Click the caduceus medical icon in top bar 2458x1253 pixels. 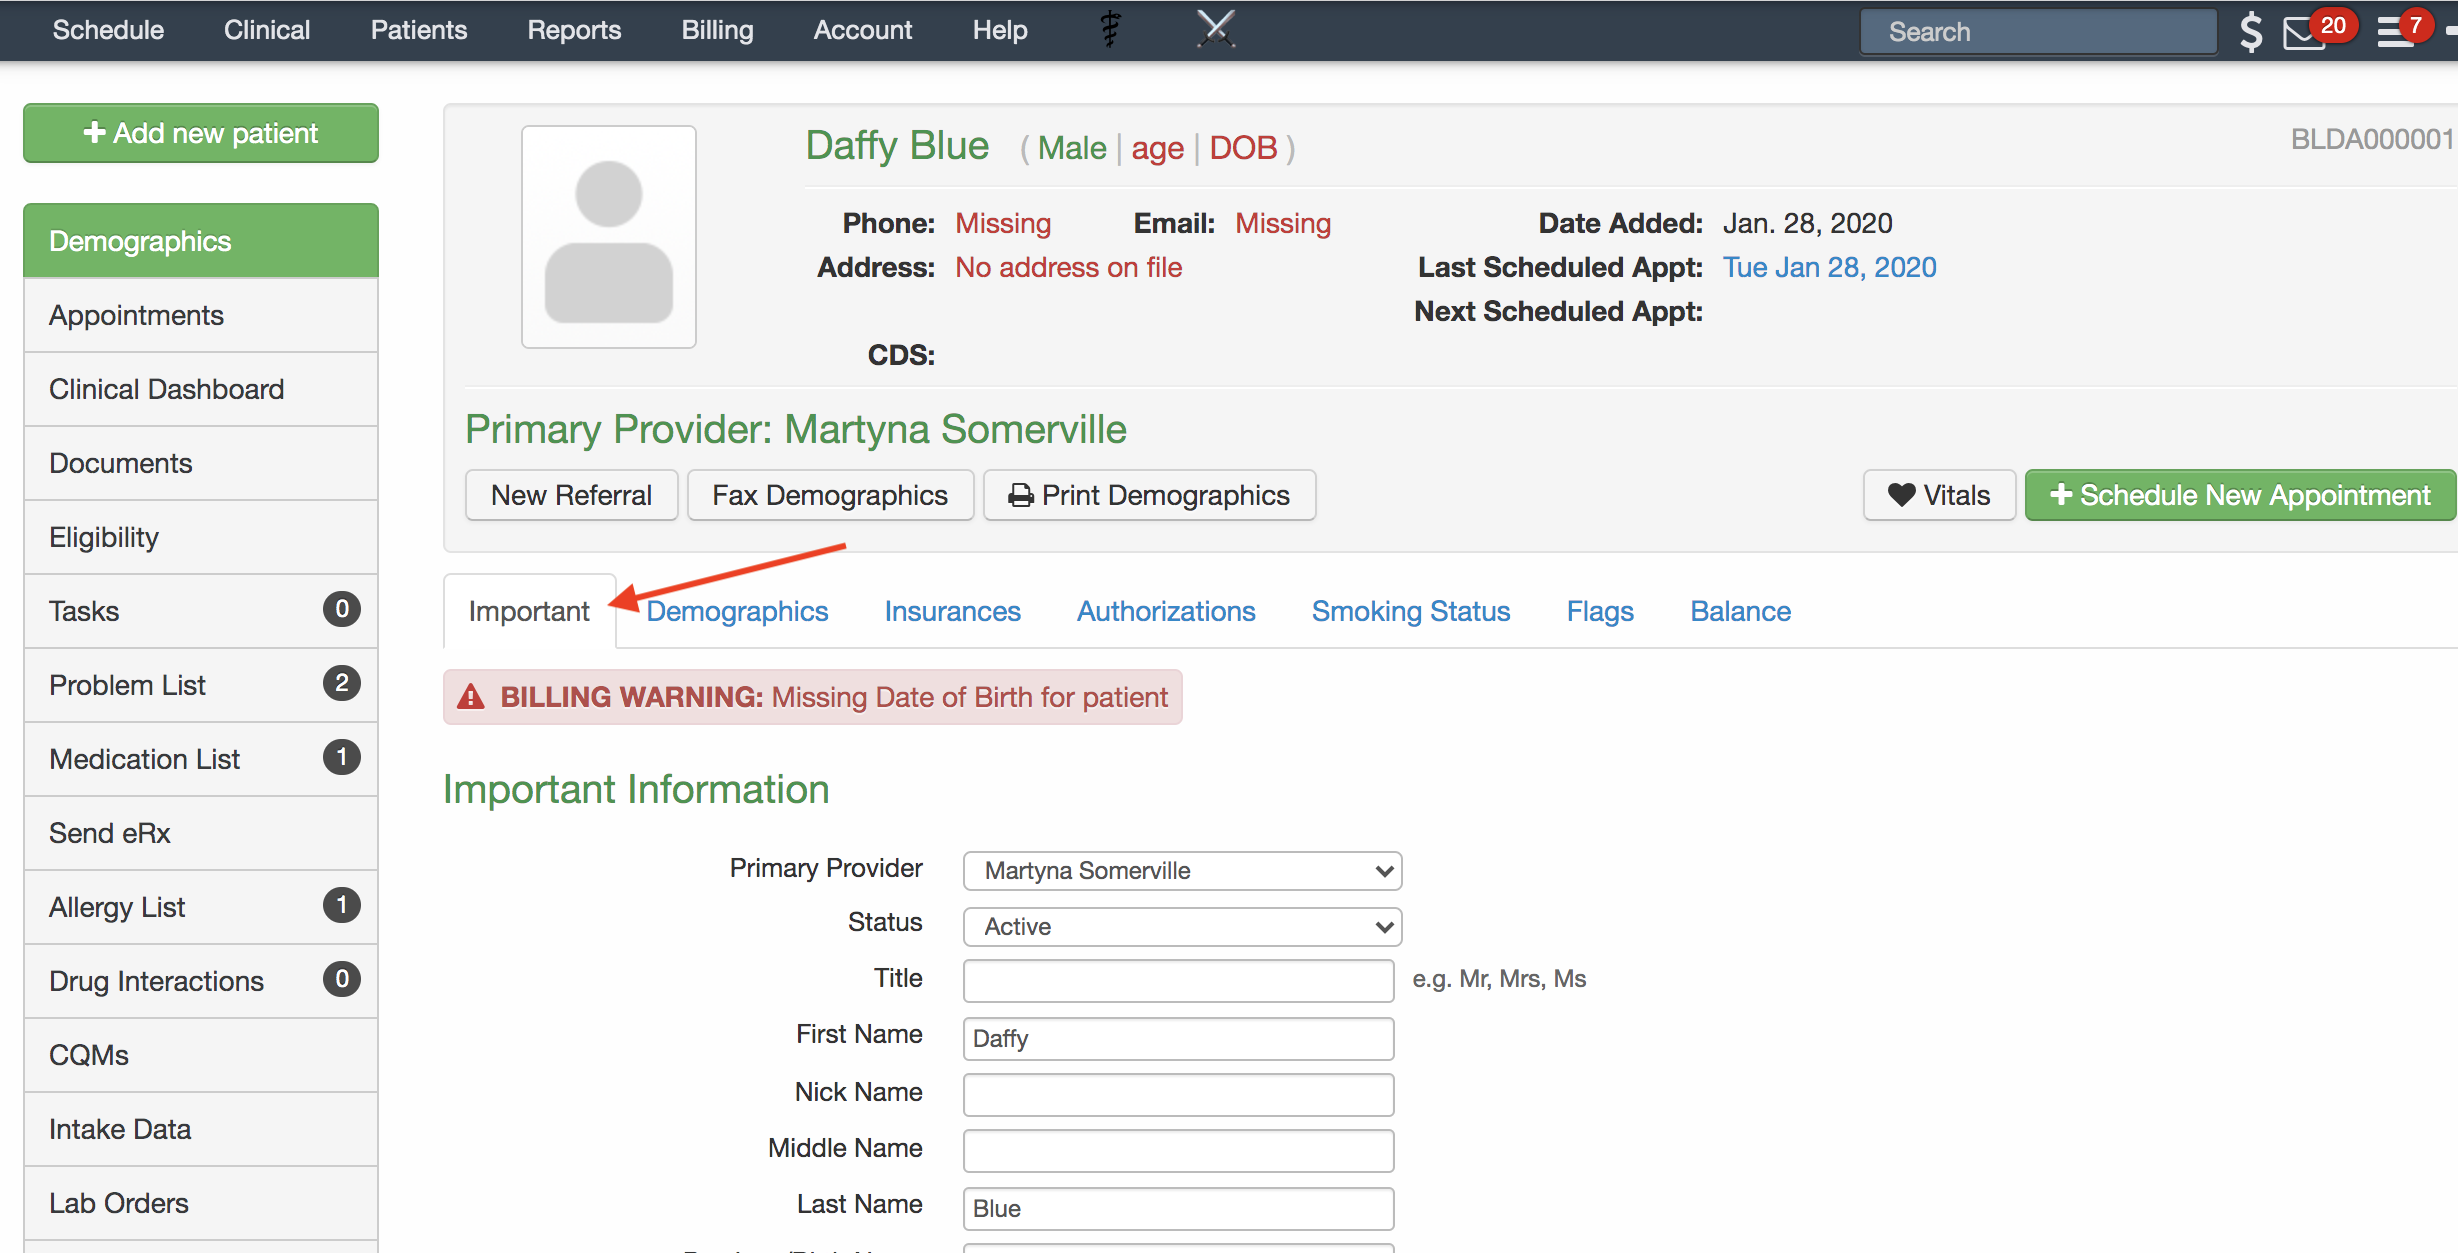(x=1110, y=29)
